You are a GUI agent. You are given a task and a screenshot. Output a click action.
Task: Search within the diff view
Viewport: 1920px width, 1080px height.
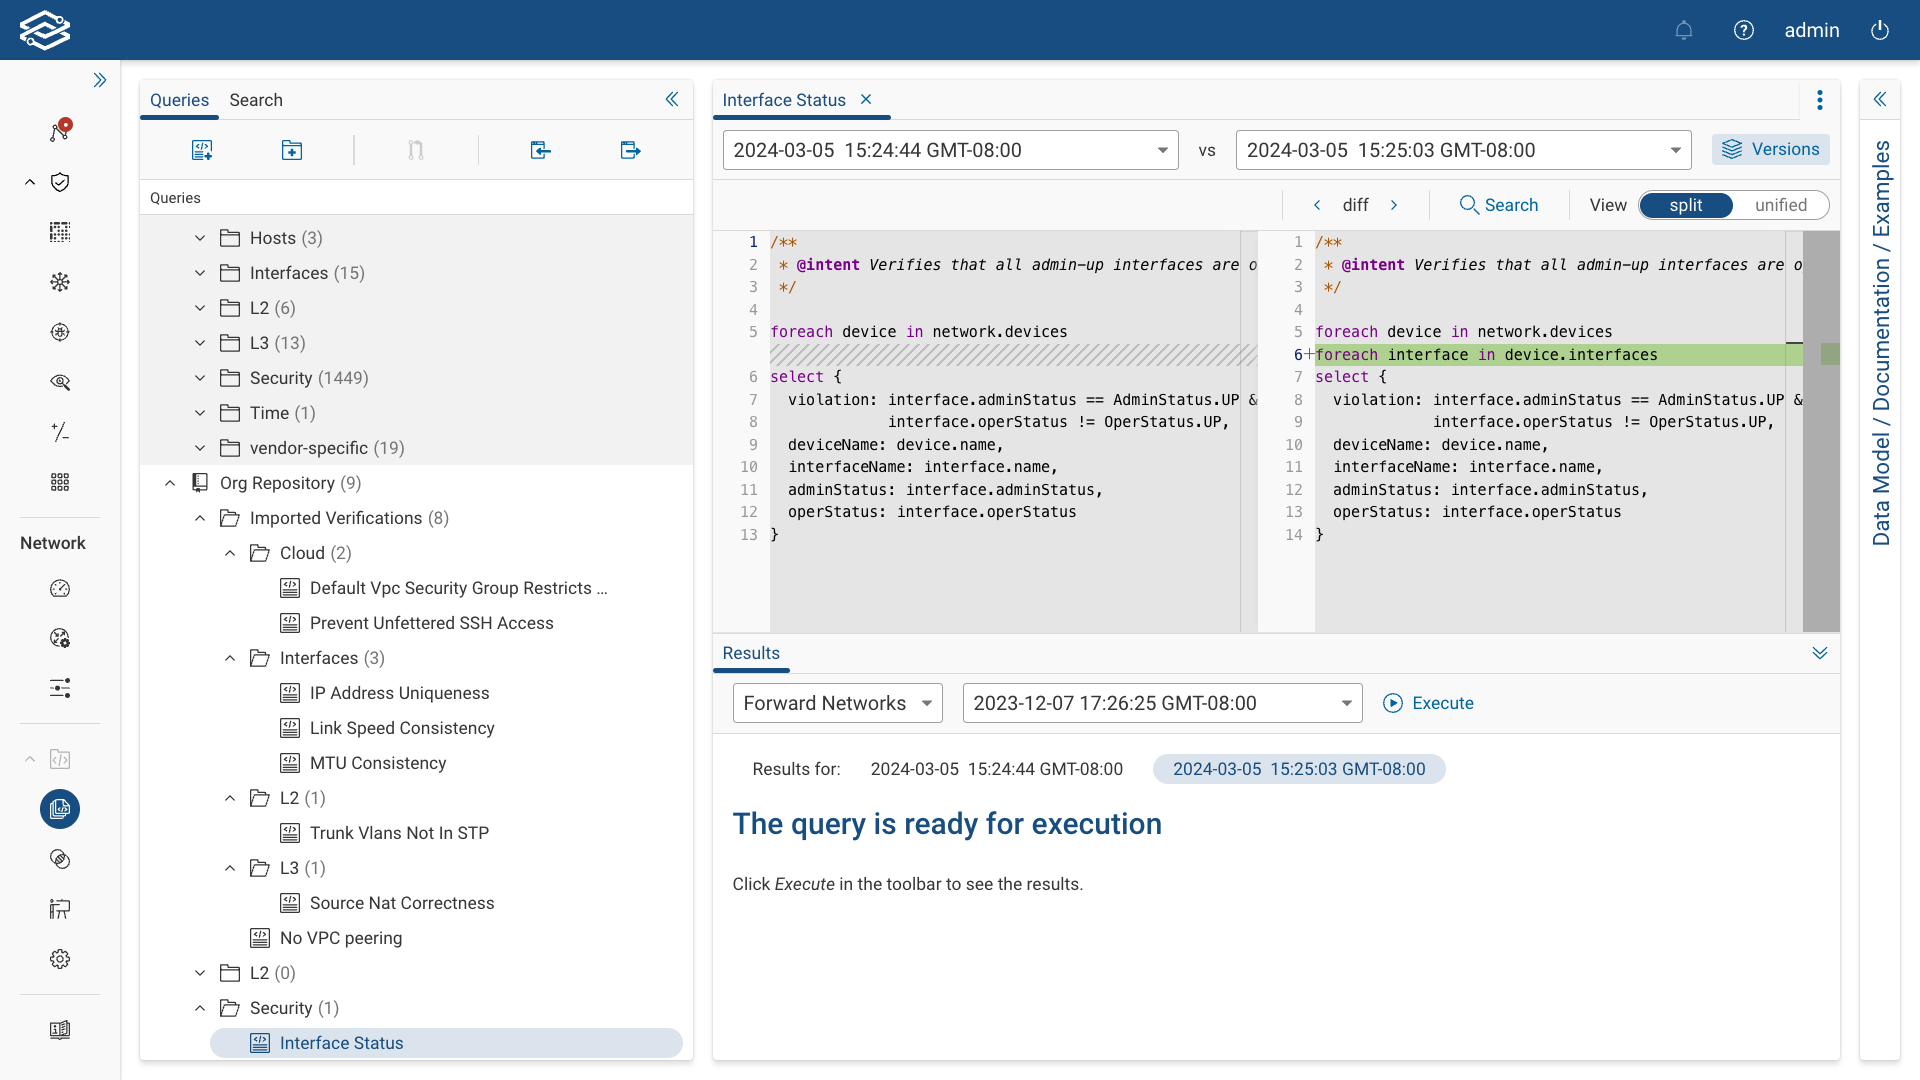click(1499, 205)
